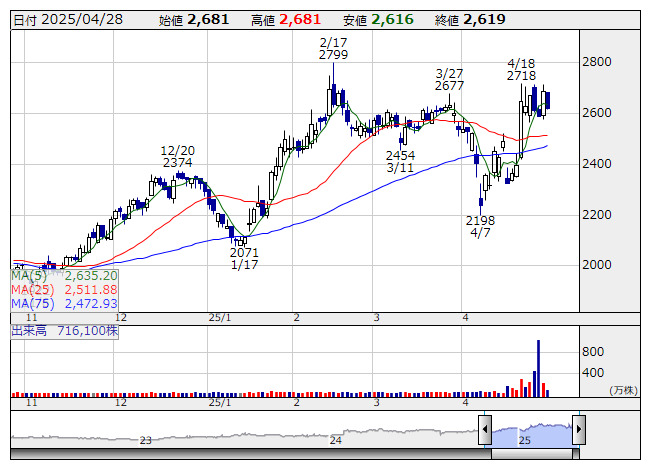Select the MA(5) legend entry
The image size is (653, 470).
coord(65,275)
